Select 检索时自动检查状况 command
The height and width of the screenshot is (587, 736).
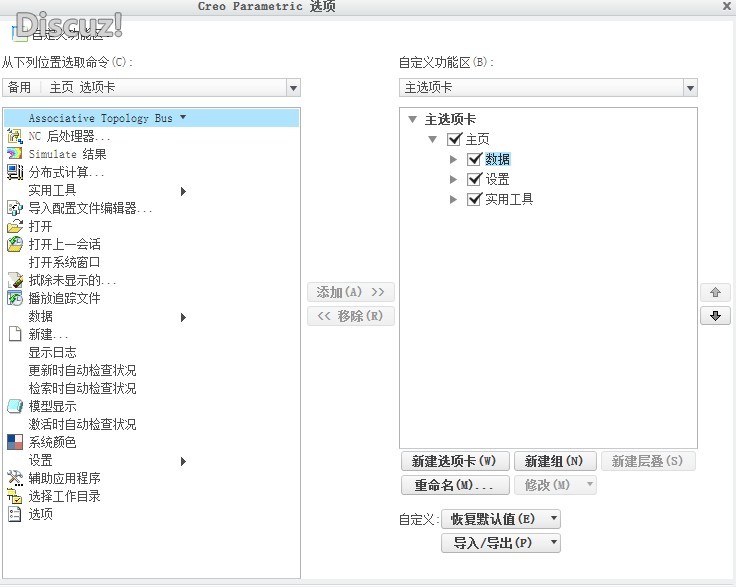tap(83, 388)
